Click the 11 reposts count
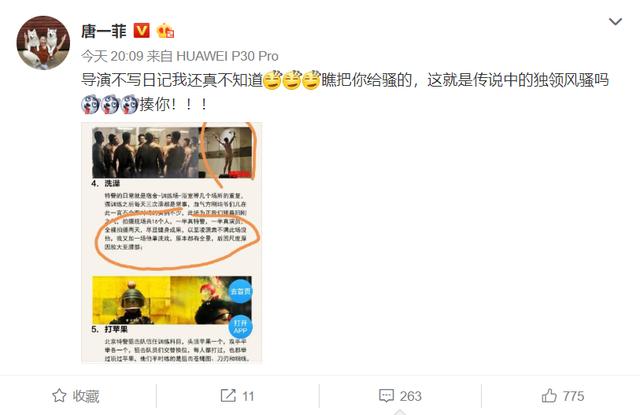640x415 pixels. pyautogui.click(x=248, y=396)
